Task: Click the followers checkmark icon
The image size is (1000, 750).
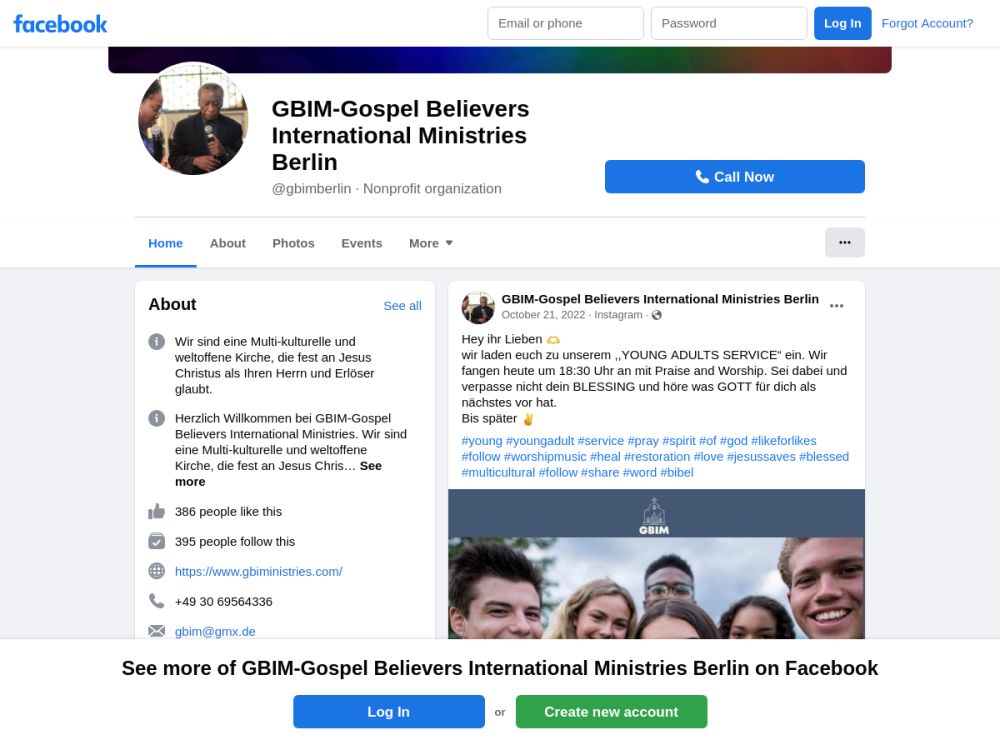Action: 157,541
